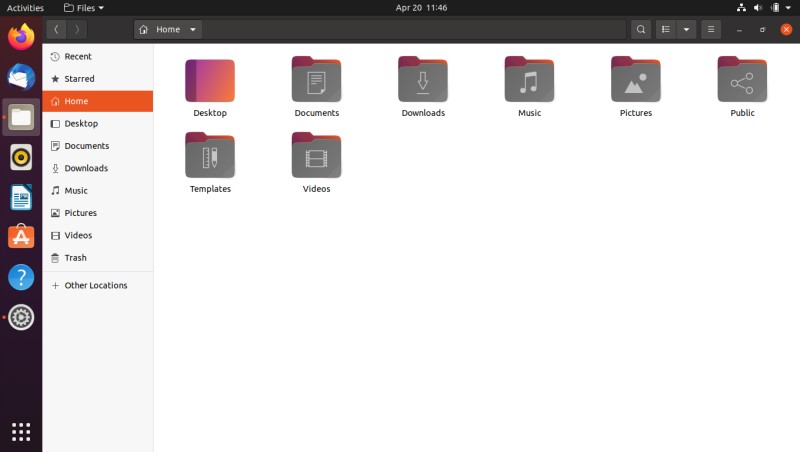Select the Public folder icon
Viewport: 800px width, 452px height.
[x=742, y=80]
